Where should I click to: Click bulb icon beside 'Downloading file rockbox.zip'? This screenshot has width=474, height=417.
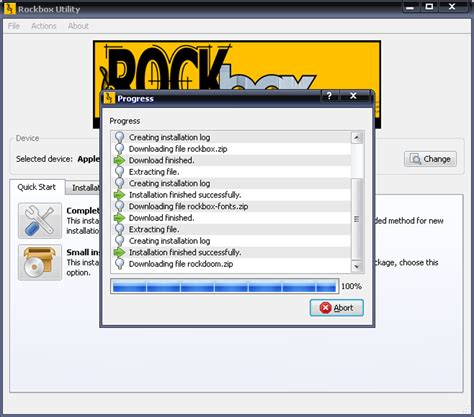[119, 149]
